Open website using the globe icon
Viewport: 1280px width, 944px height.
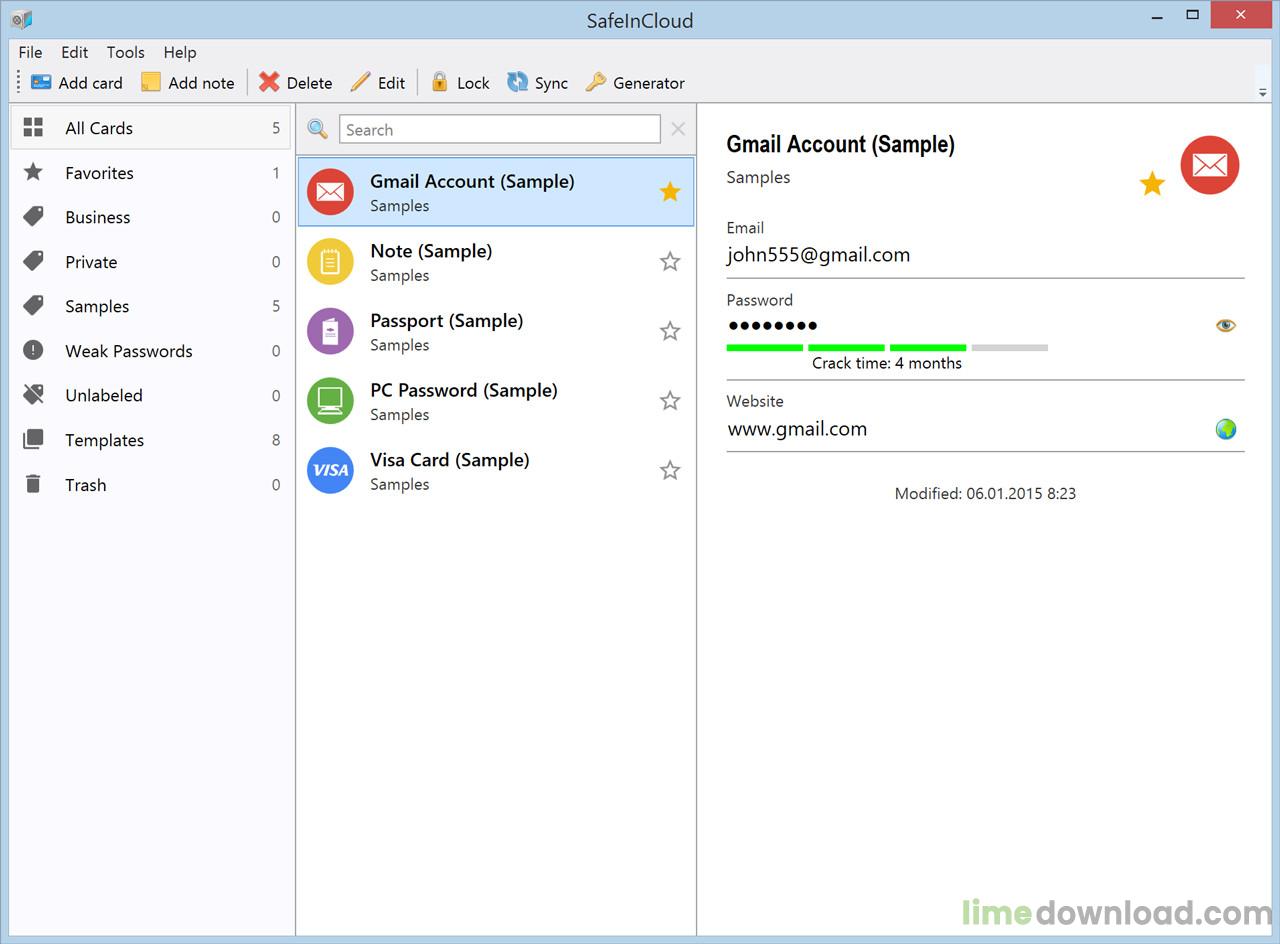click(x=1225, y=429)
